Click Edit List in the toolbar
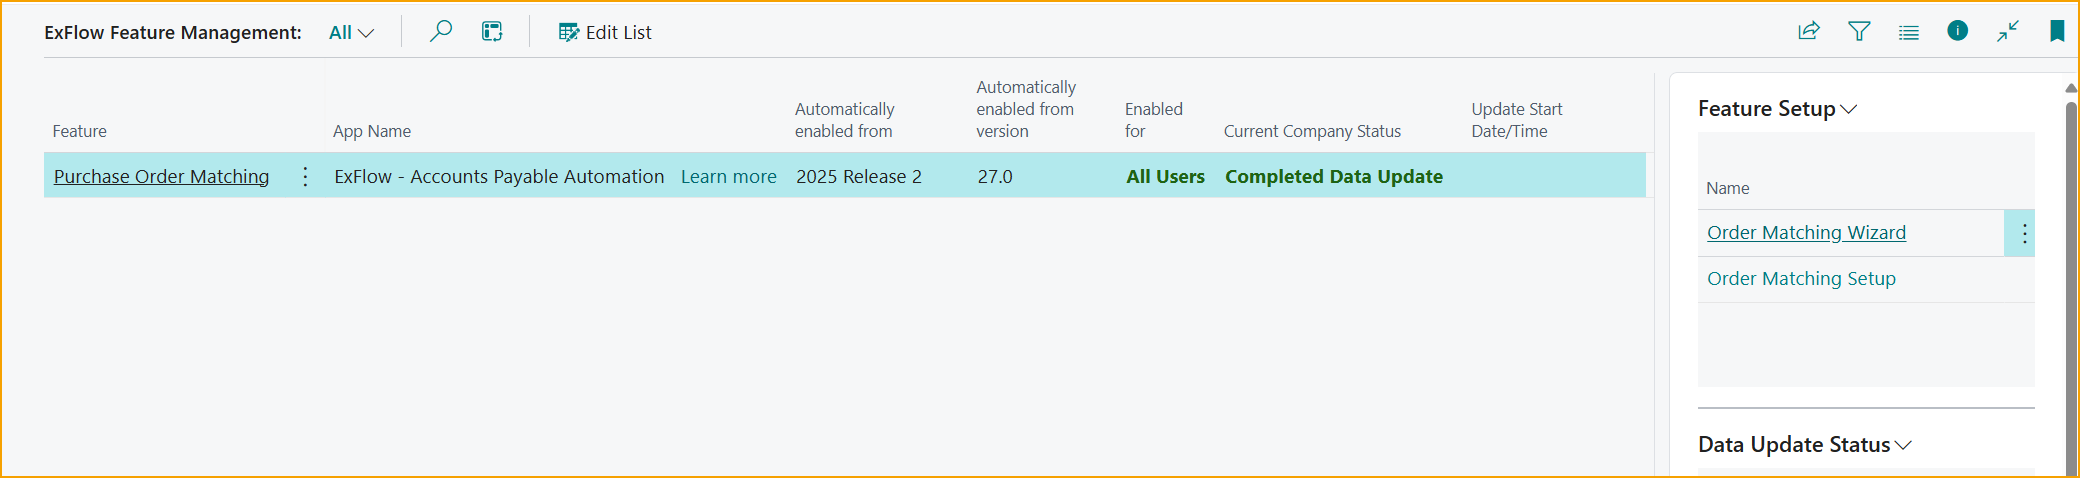This screenshot has width=2080, height=478. pos(605,33)
